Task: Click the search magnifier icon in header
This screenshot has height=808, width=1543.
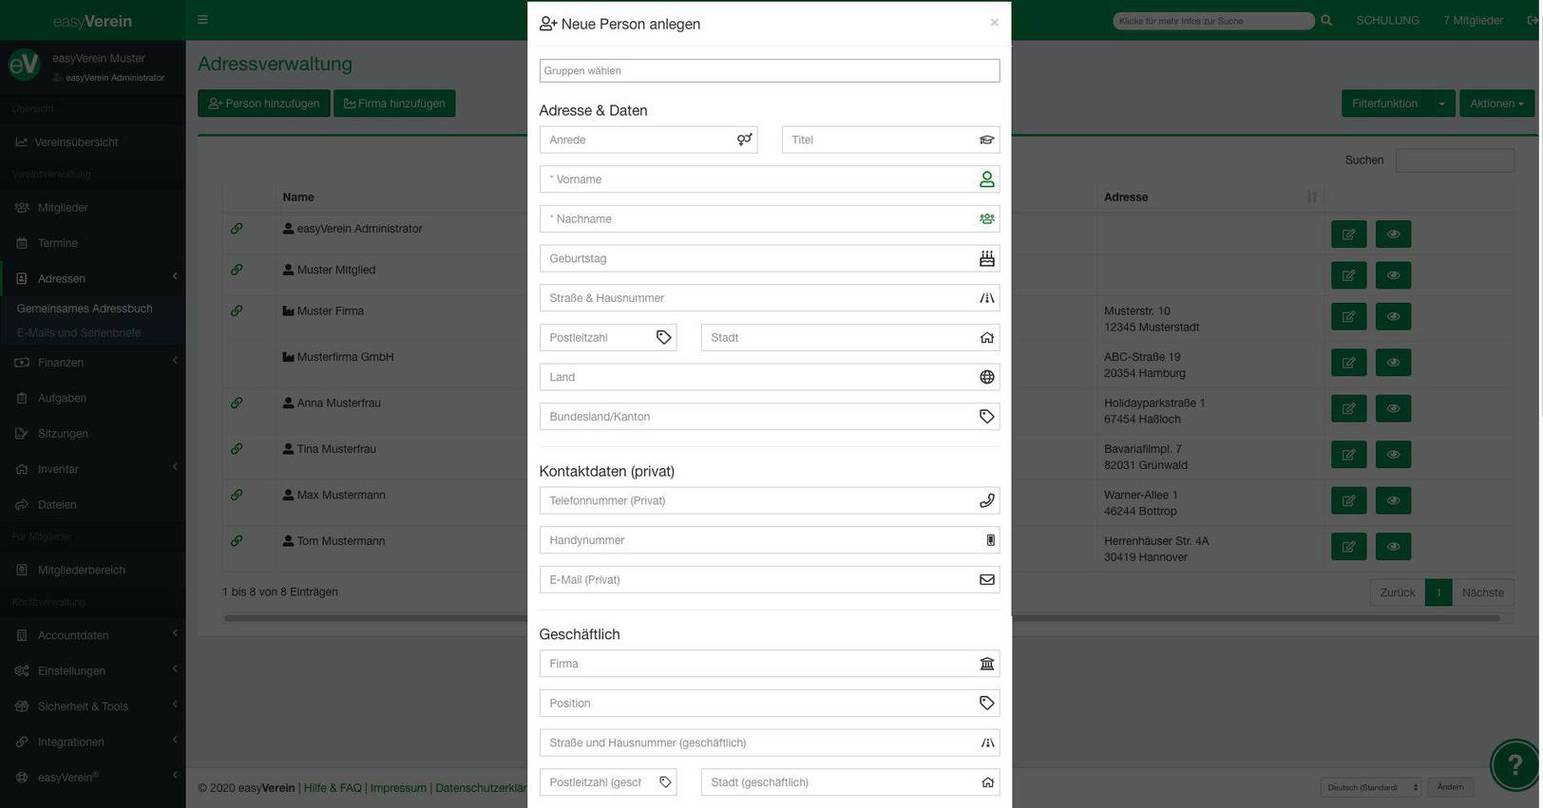Action: click(x=1326, y=20)
